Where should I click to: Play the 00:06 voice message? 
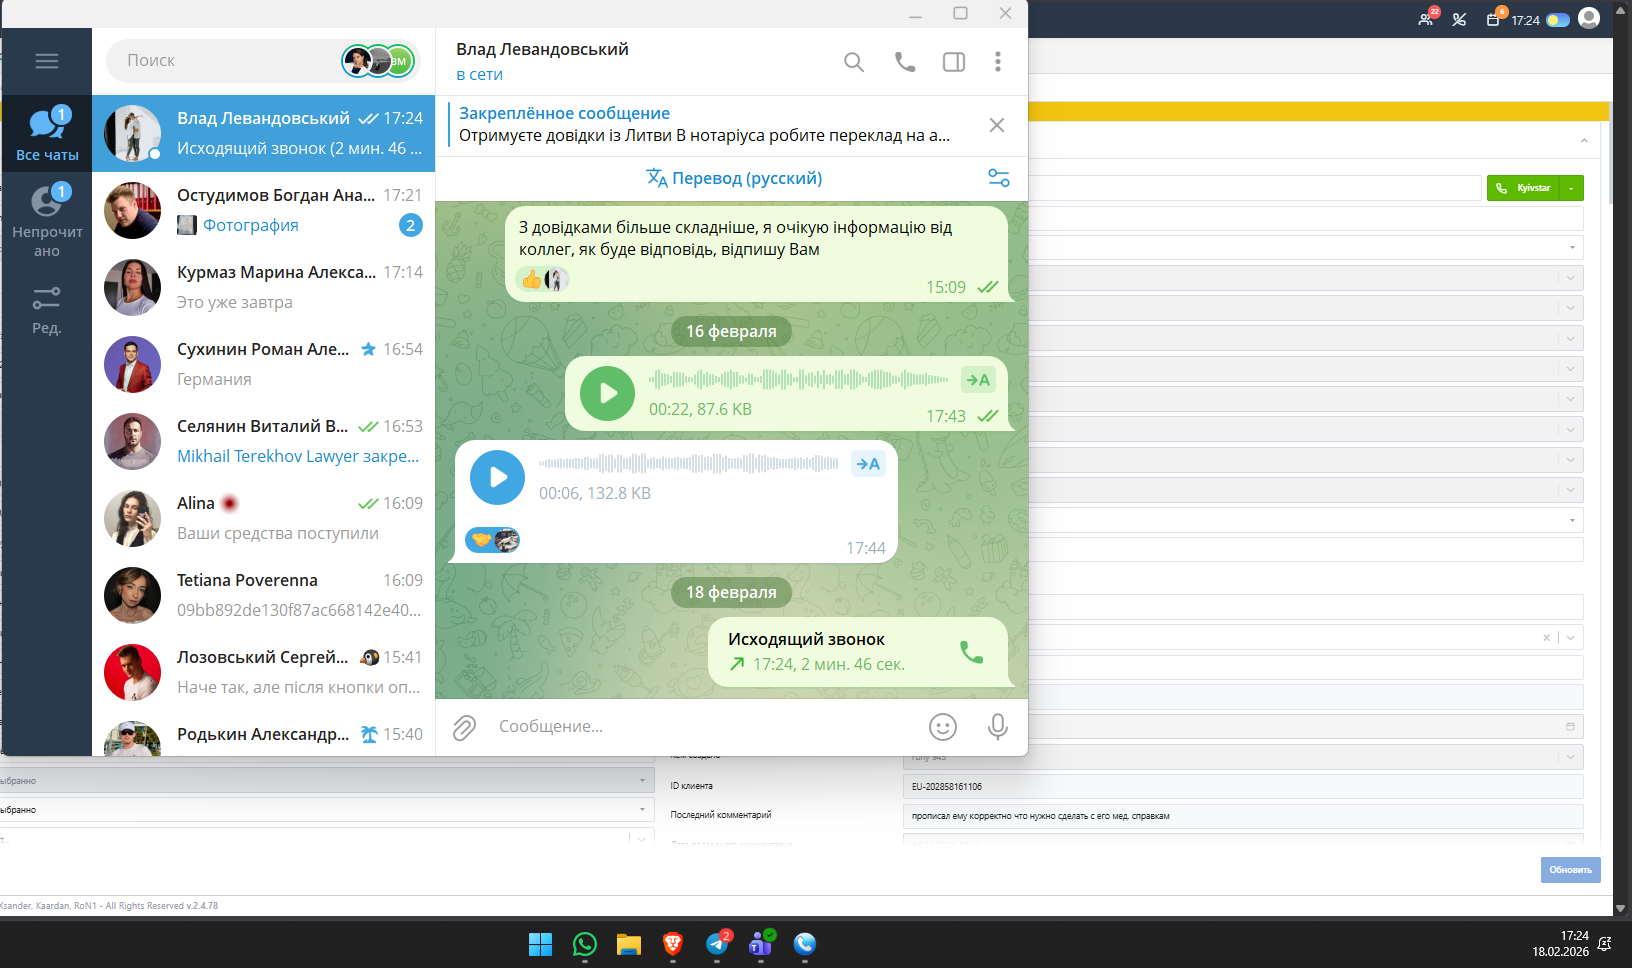(498, 478)
